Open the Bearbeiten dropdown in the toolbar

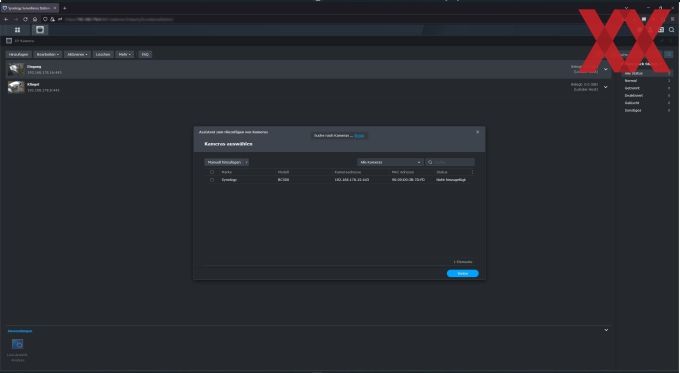point(48,54)
